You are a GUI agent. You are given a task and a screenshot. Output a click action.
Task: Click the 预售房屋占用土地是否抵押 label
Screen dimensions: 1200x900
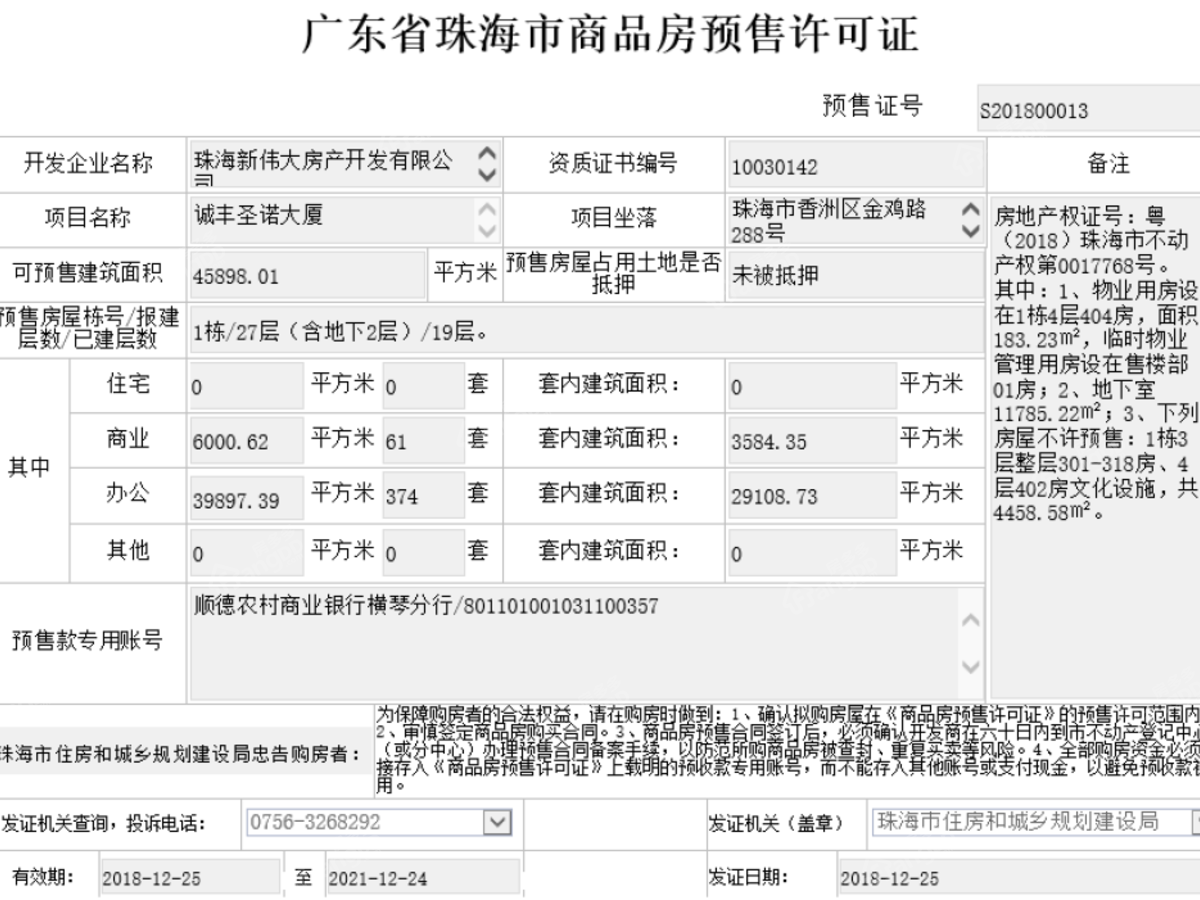click(613, 274)
